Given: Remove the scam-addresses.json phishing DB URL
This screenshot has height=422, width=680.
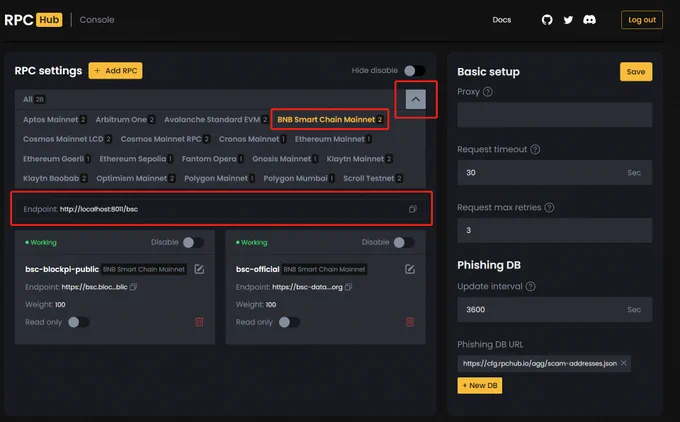Looking at the screenshot, I should click(624, 363).
